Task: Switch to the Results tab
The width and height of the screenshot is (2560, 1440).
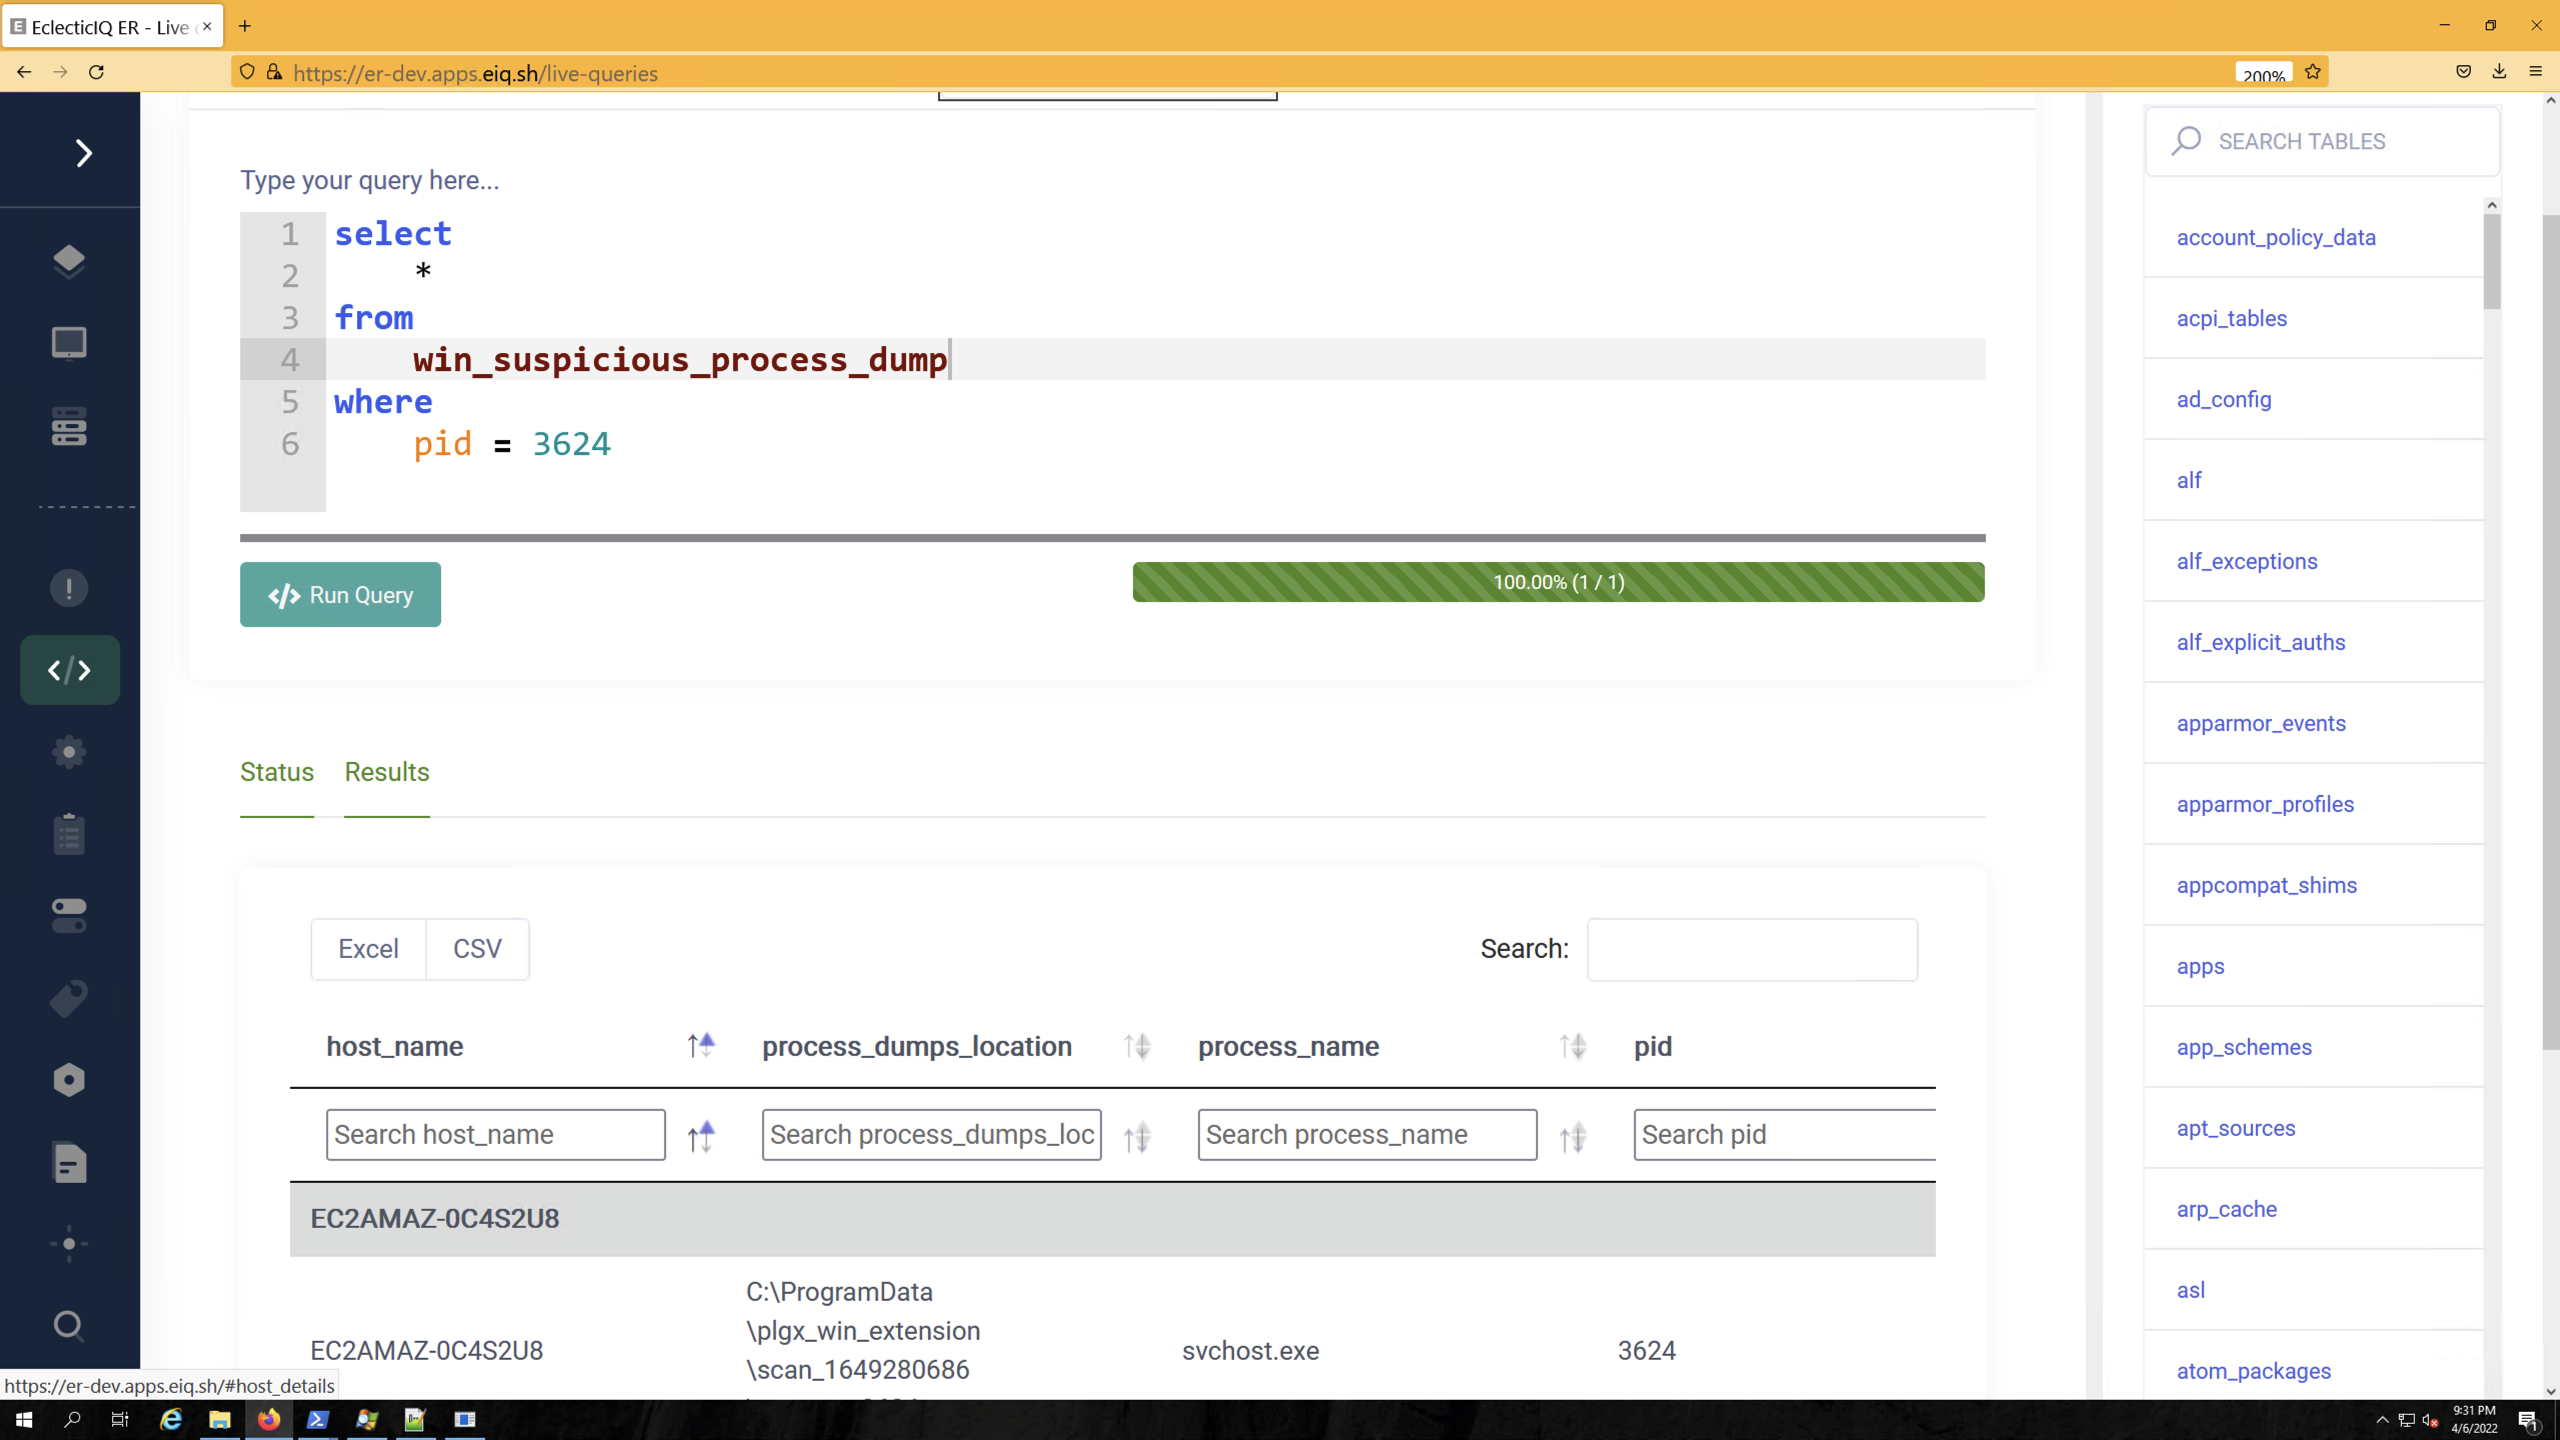Action: coord(387,772)
